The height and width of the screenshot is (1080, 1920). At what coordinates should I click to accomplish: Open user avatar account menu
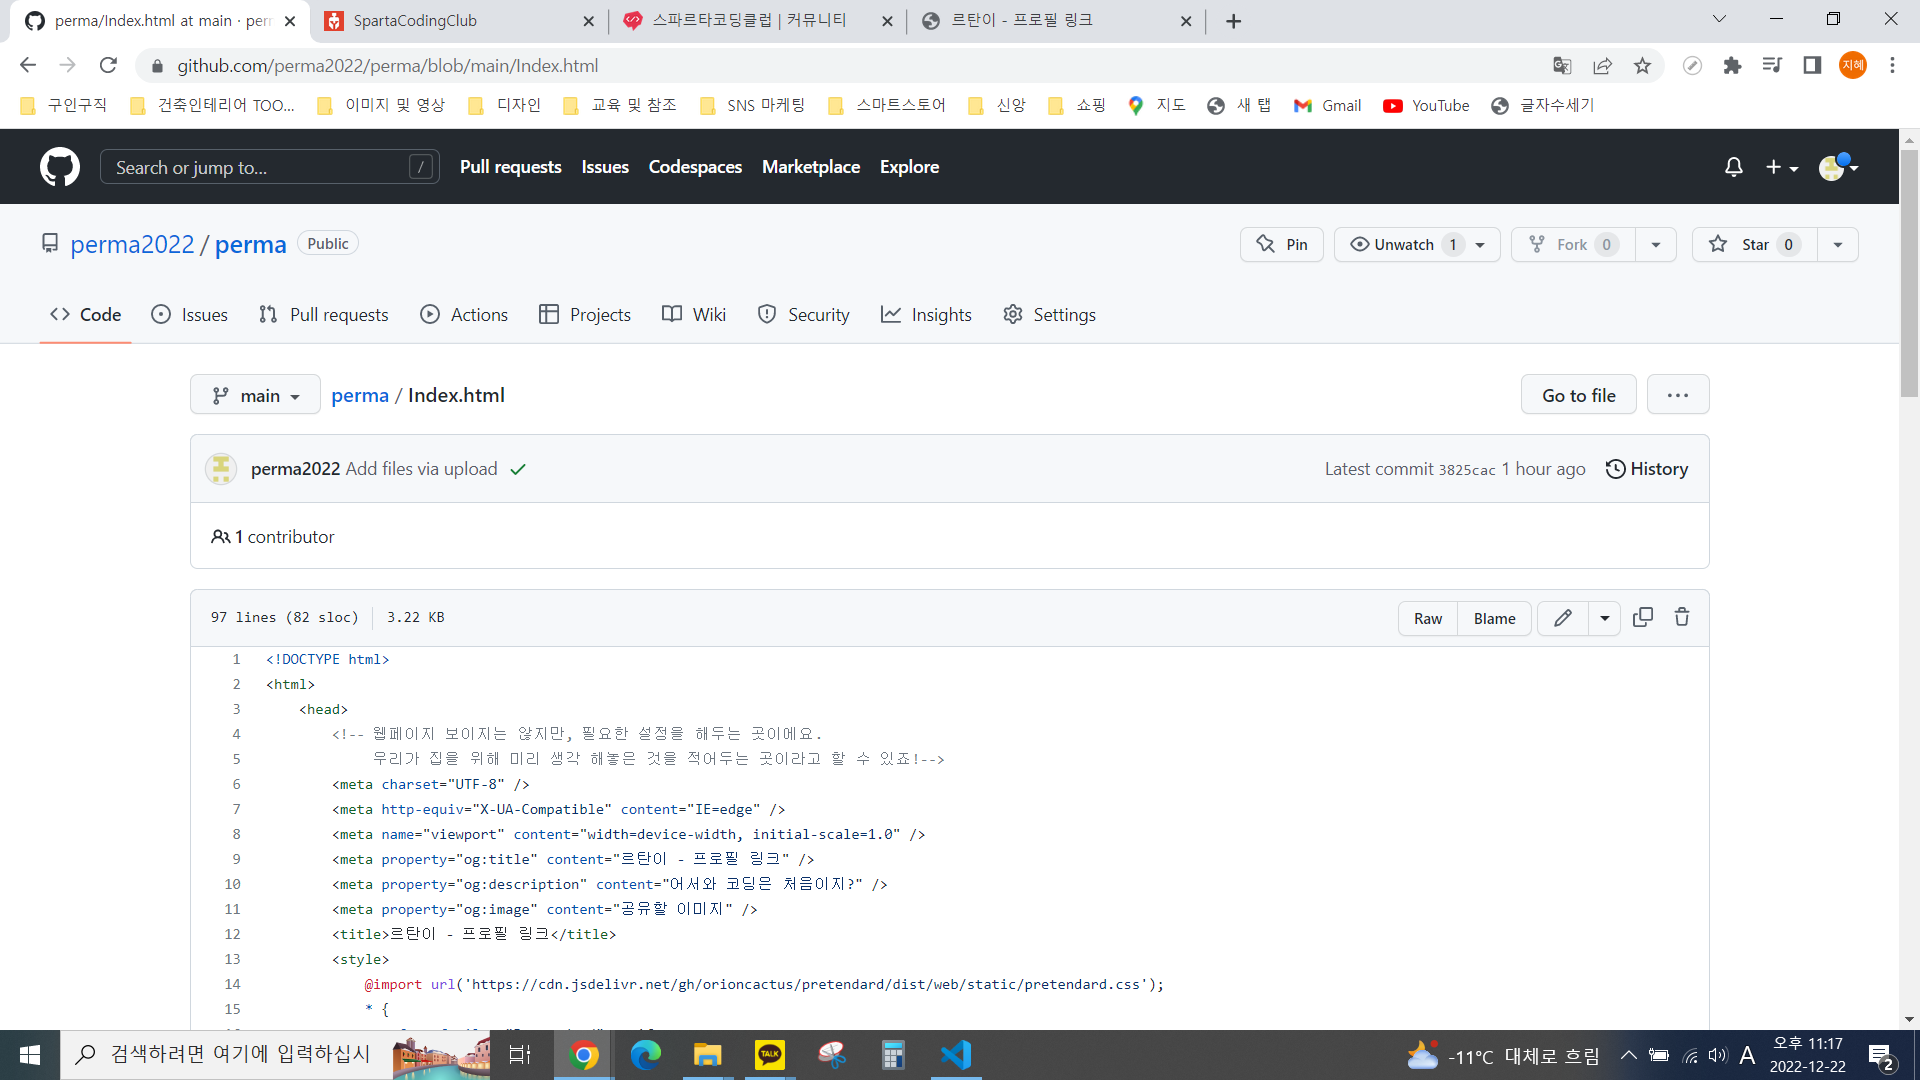click(x=1838, y=167)
